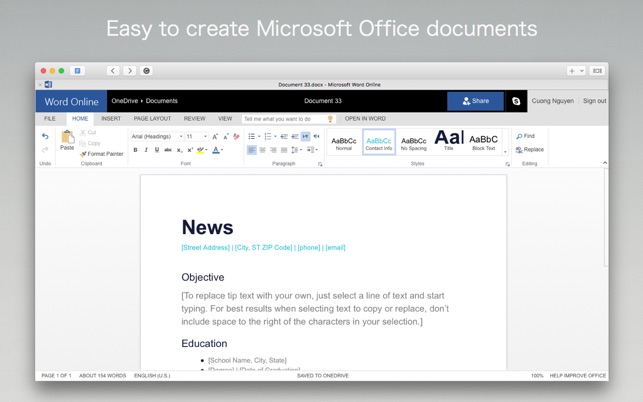The width and height of the screenshot is (643, 402).
Task: Decrease the paragraph indent
Action: (x=284, y=136)
